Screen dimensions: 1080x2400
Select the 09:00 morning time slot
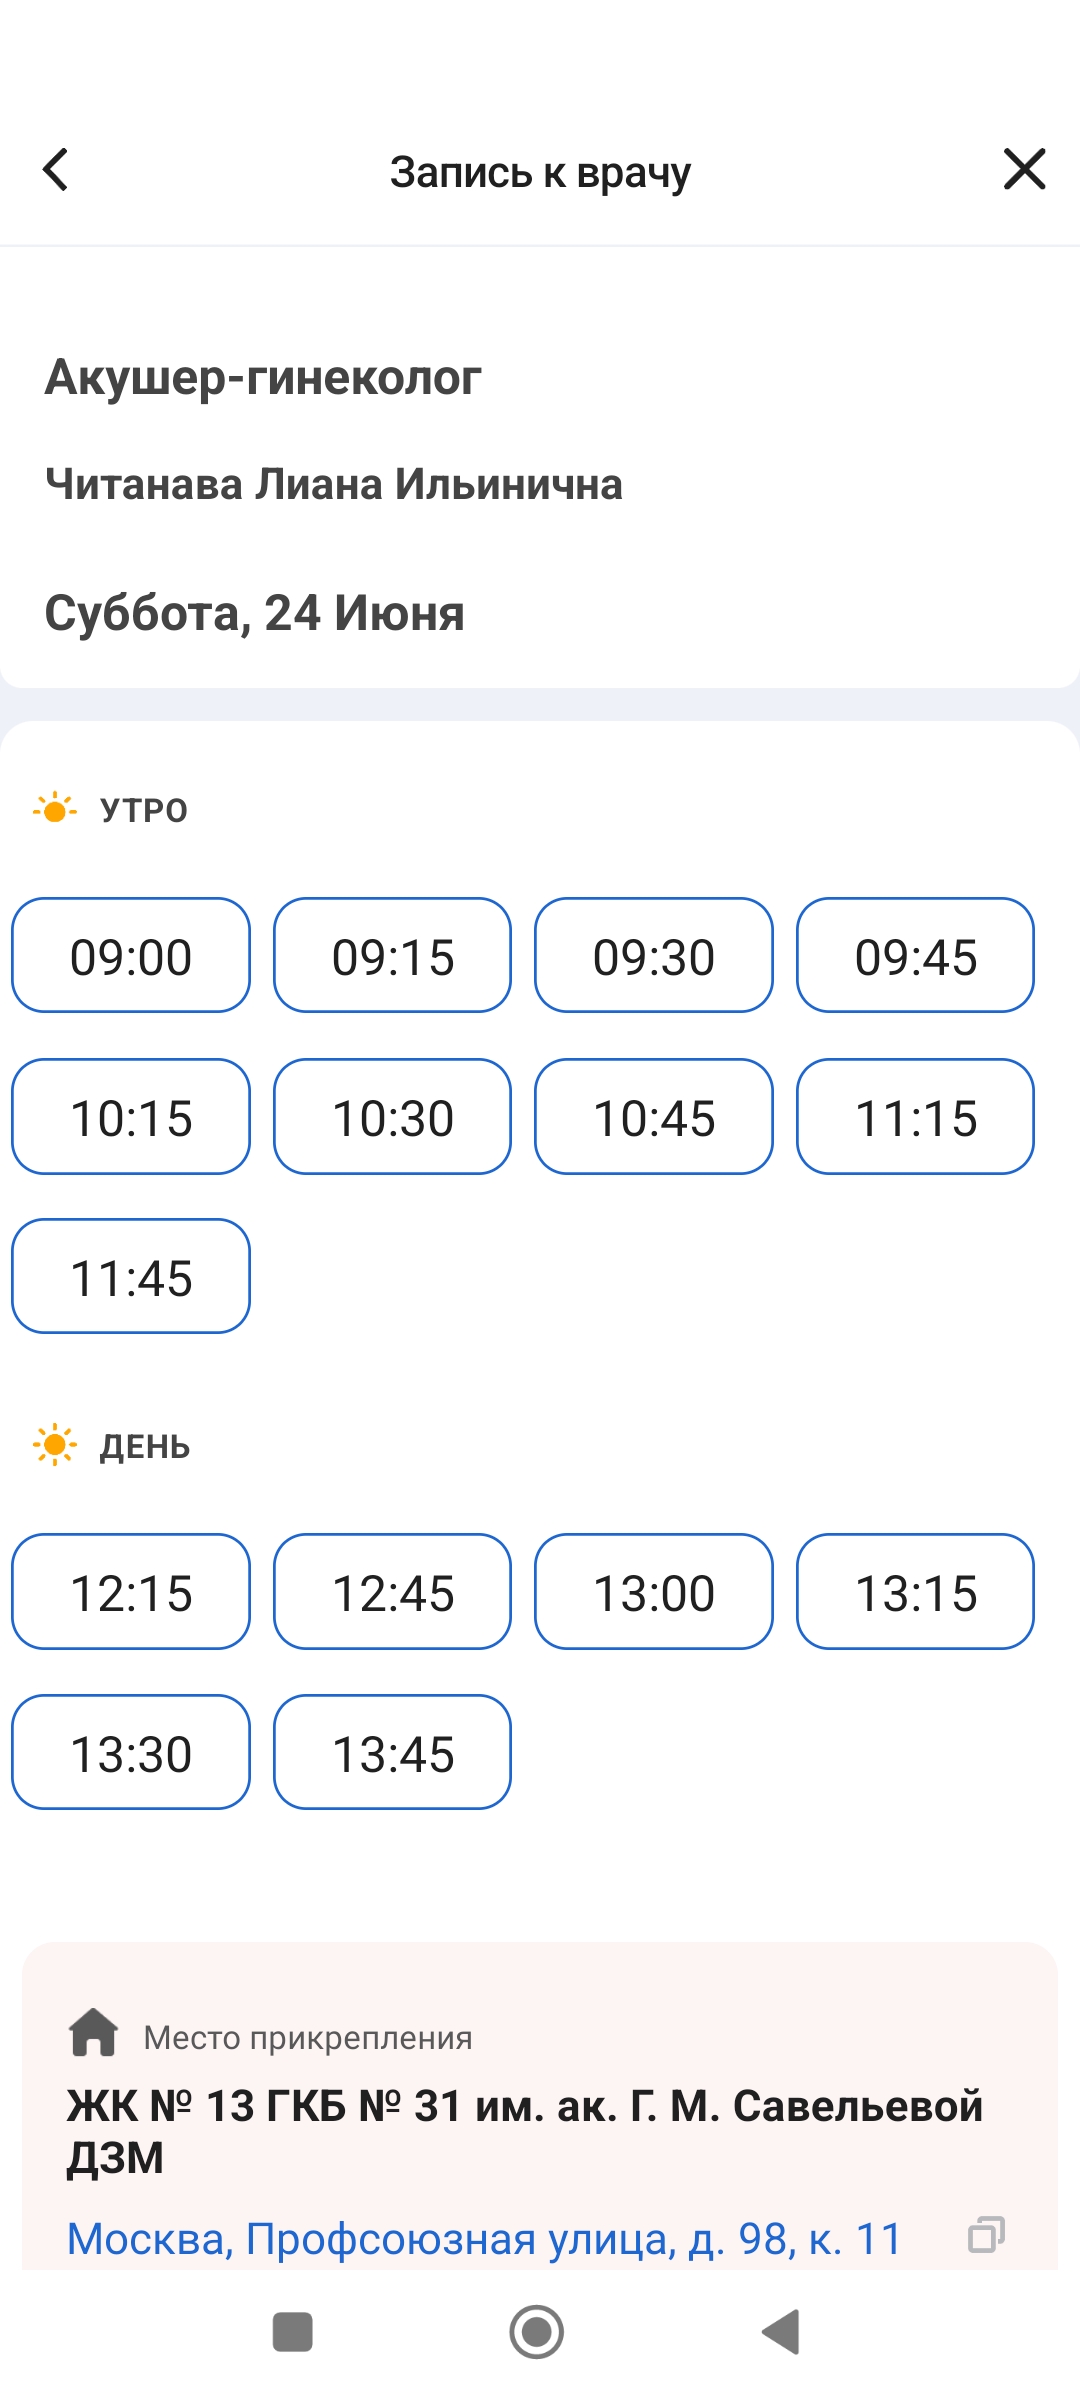pyautogui.click(x=131, y=956)
